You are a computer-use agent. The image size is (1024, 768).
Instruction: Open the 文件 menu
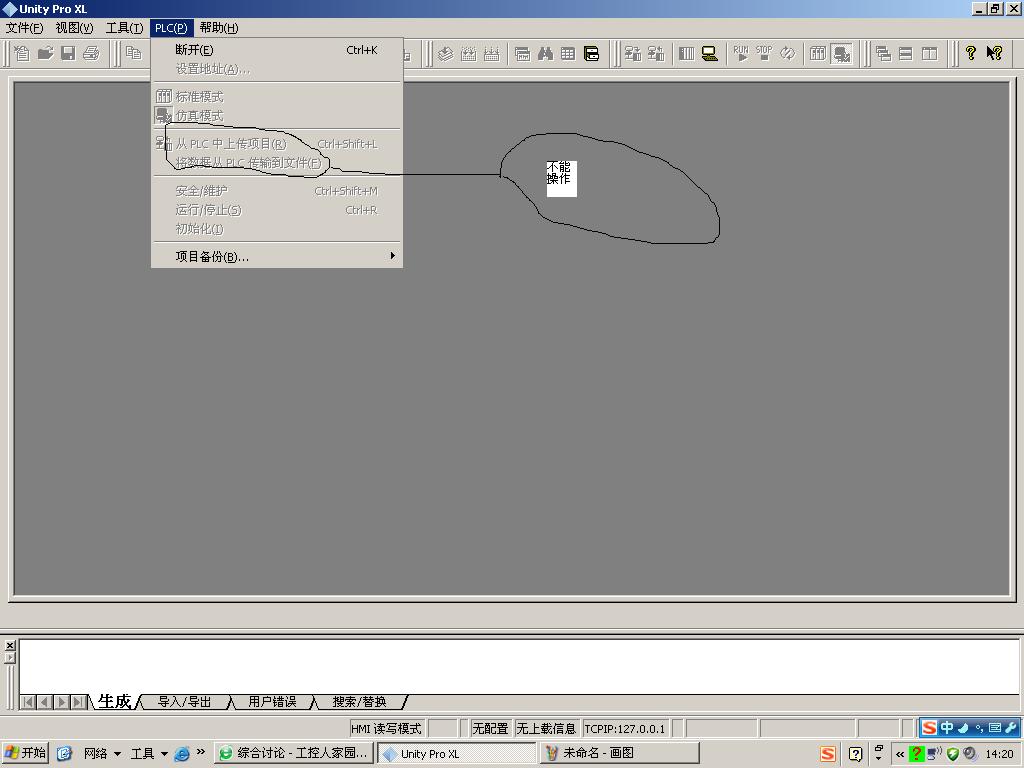(25, 28)
